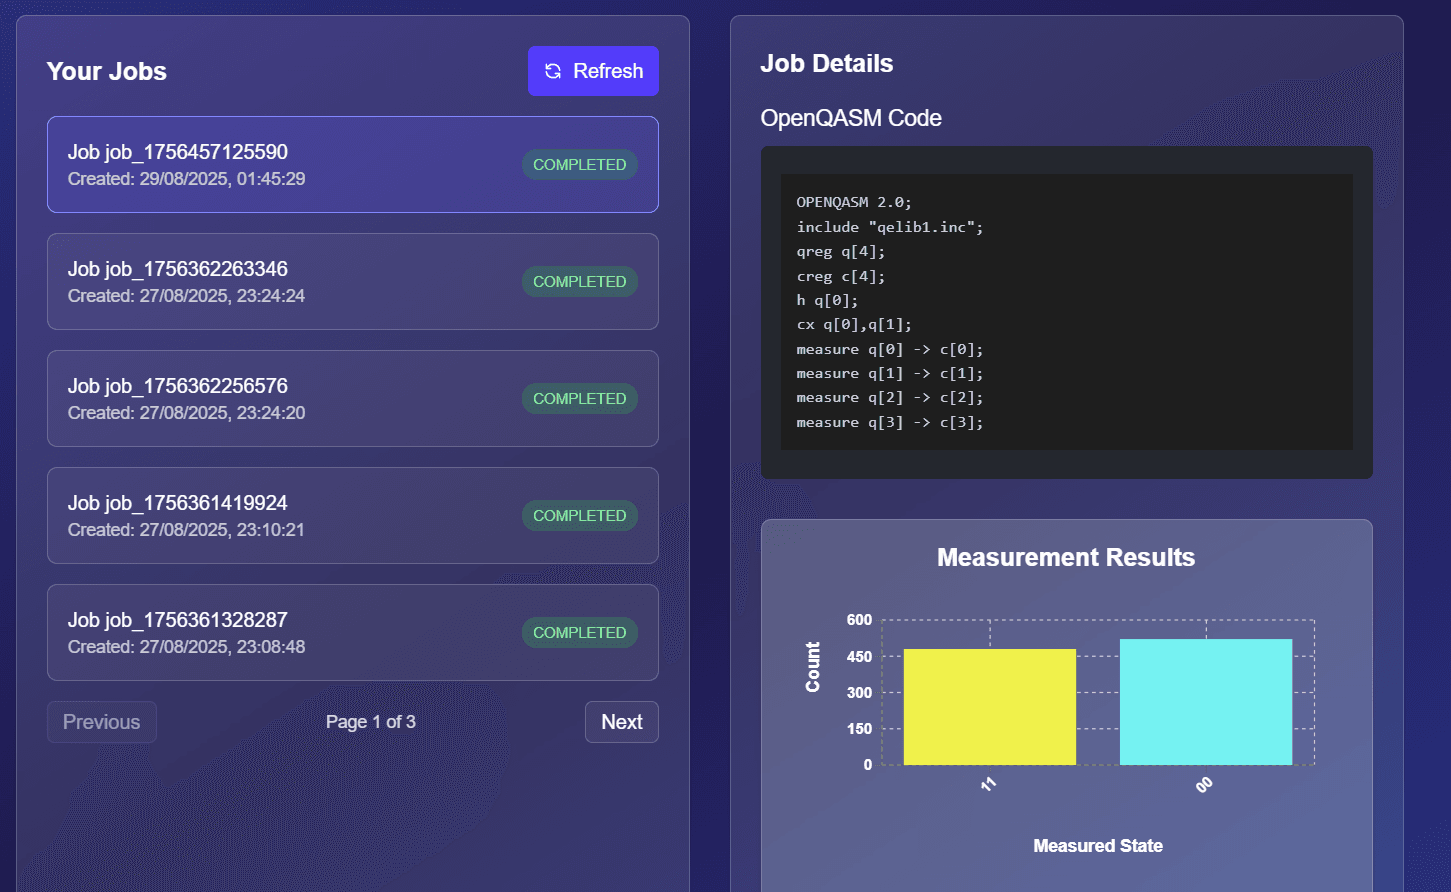Open job_1756361419924 details
The width and height of the screenshot is (1451, 892).
point(353,516)
